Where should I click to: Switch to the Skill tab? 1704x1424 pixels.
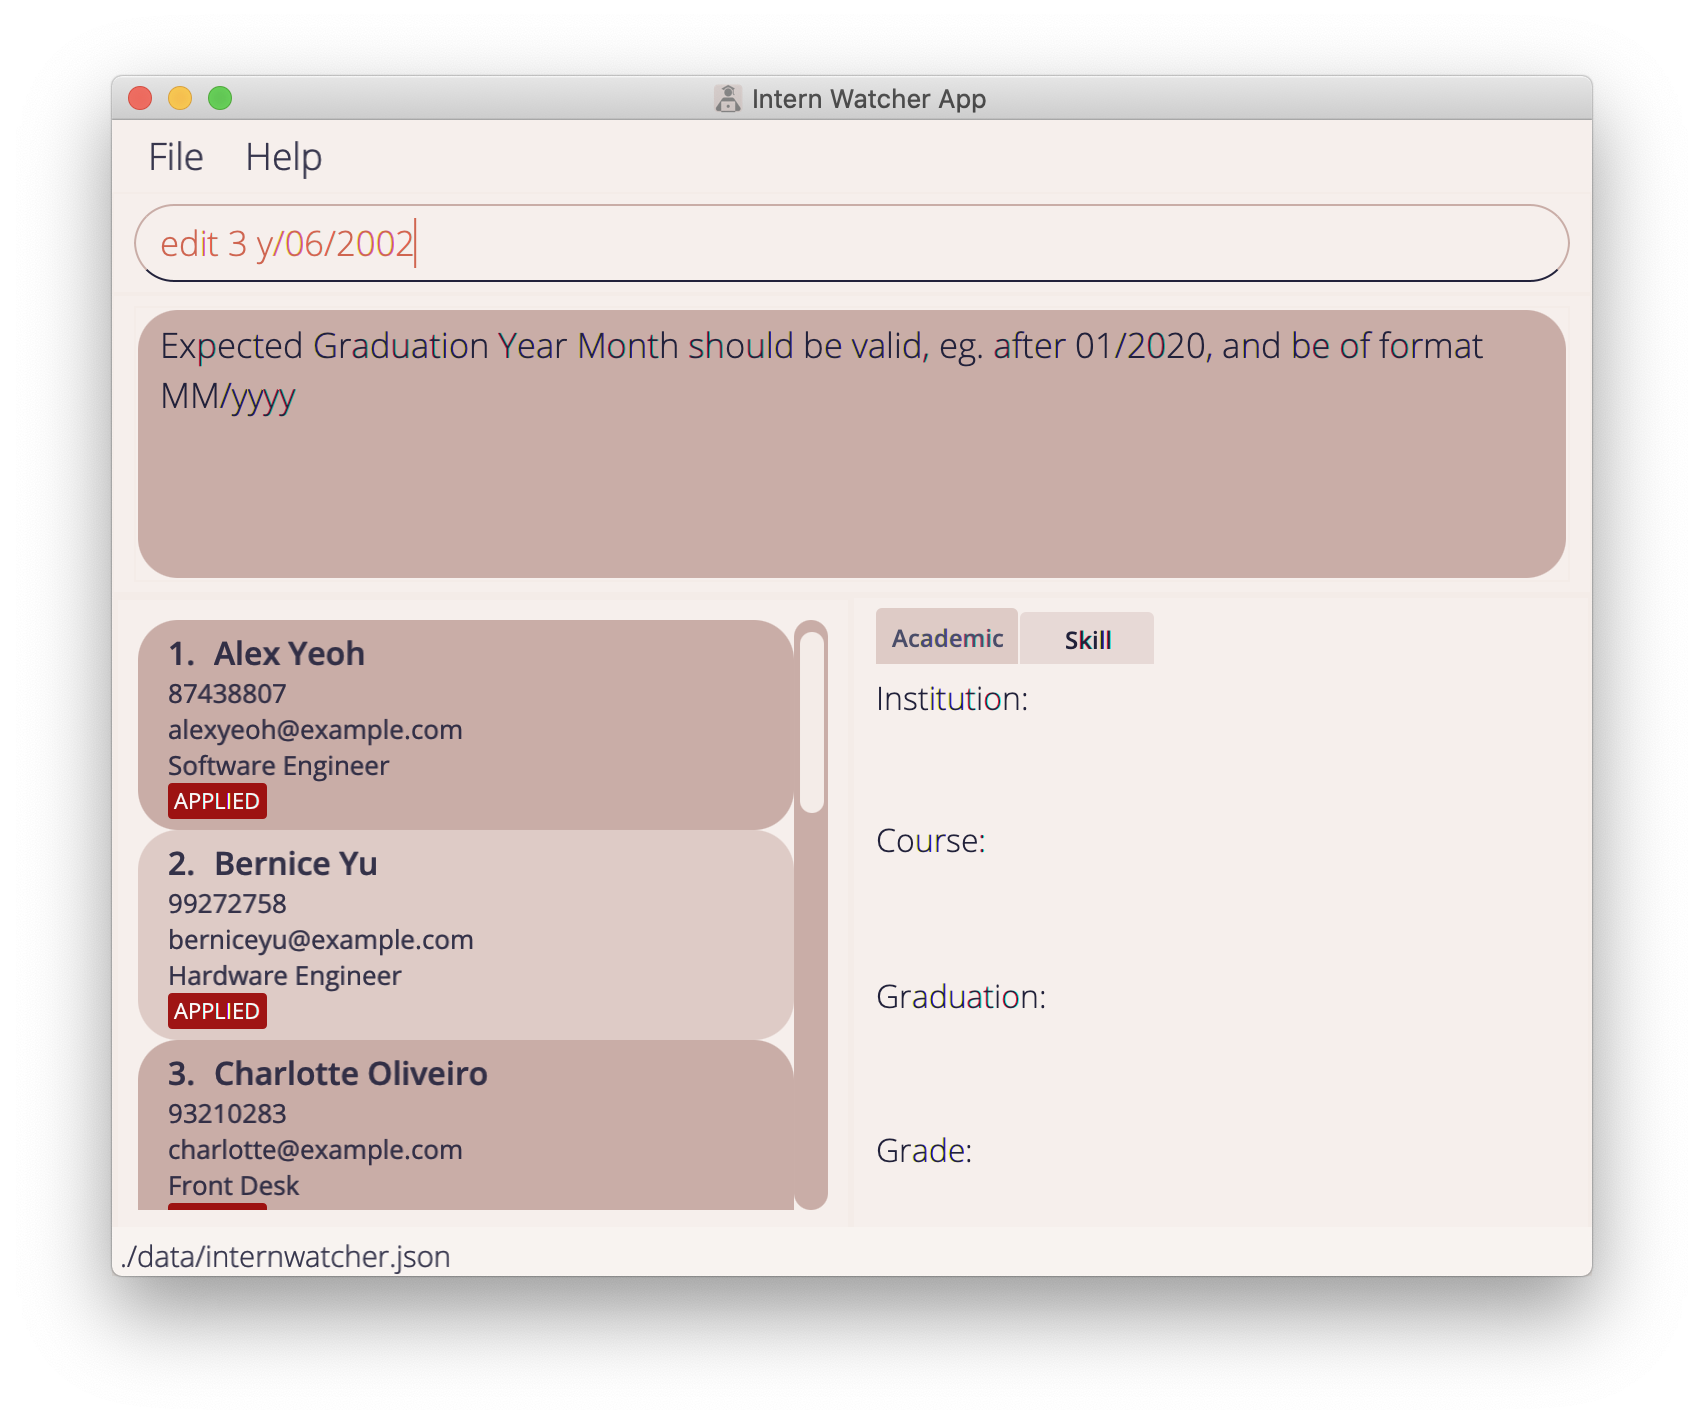(1087, 640)
